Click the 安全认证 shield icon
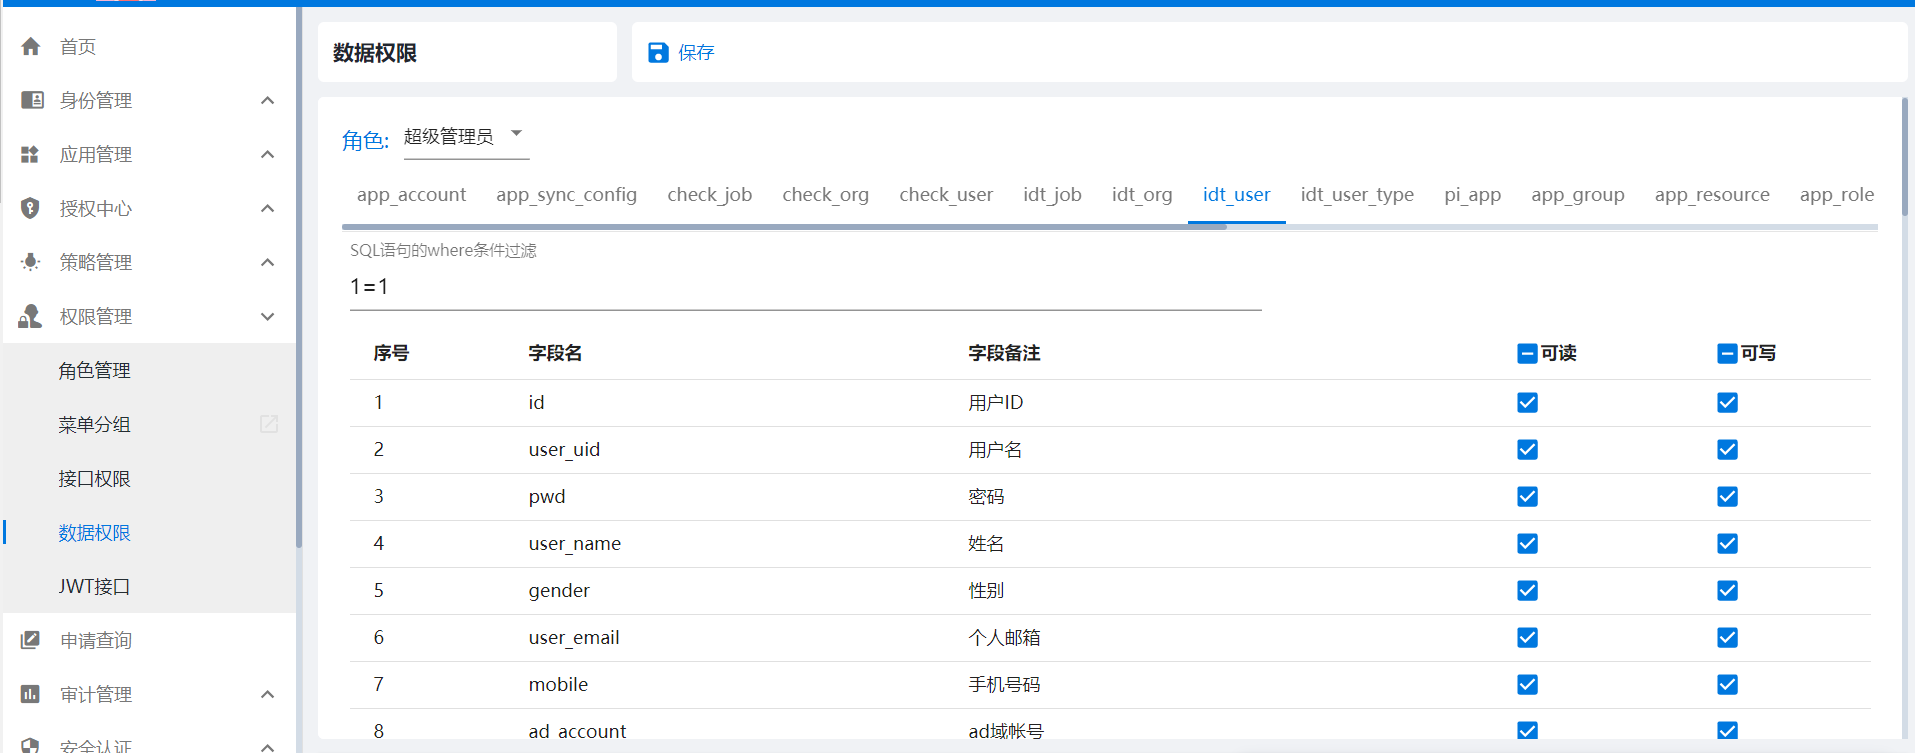 point(31,746)
